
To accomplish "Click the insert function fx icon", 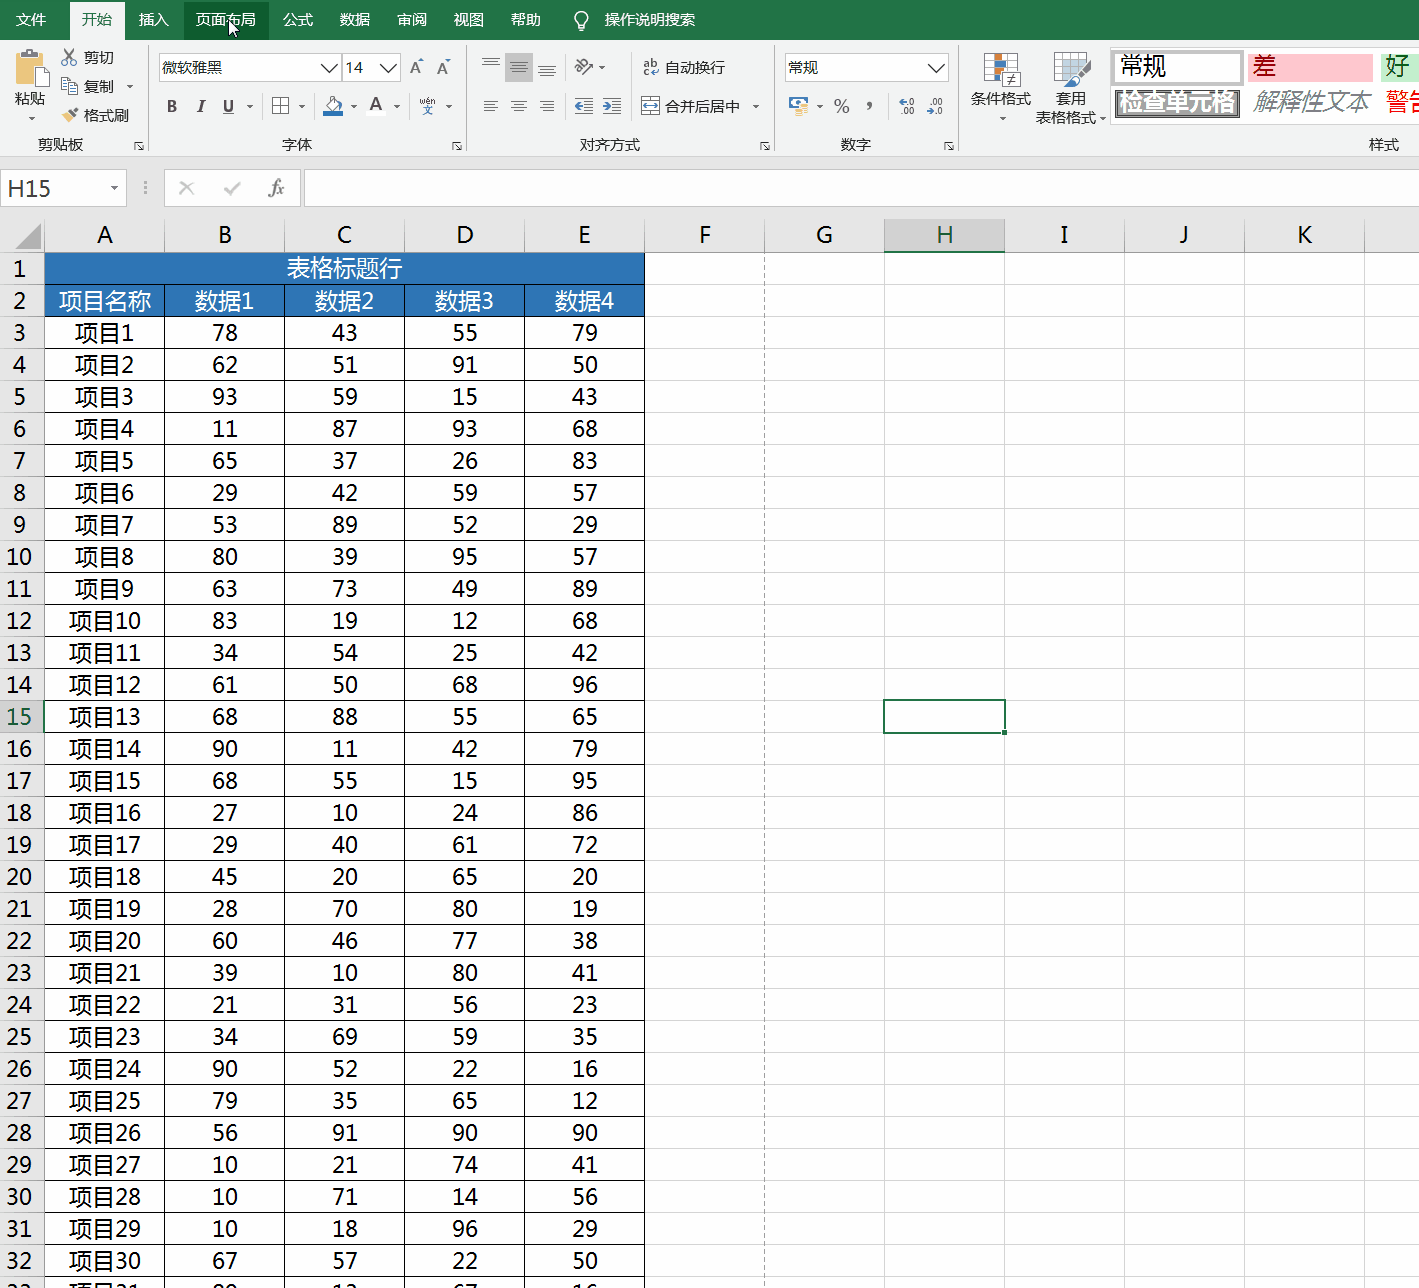I will point(277,188).
